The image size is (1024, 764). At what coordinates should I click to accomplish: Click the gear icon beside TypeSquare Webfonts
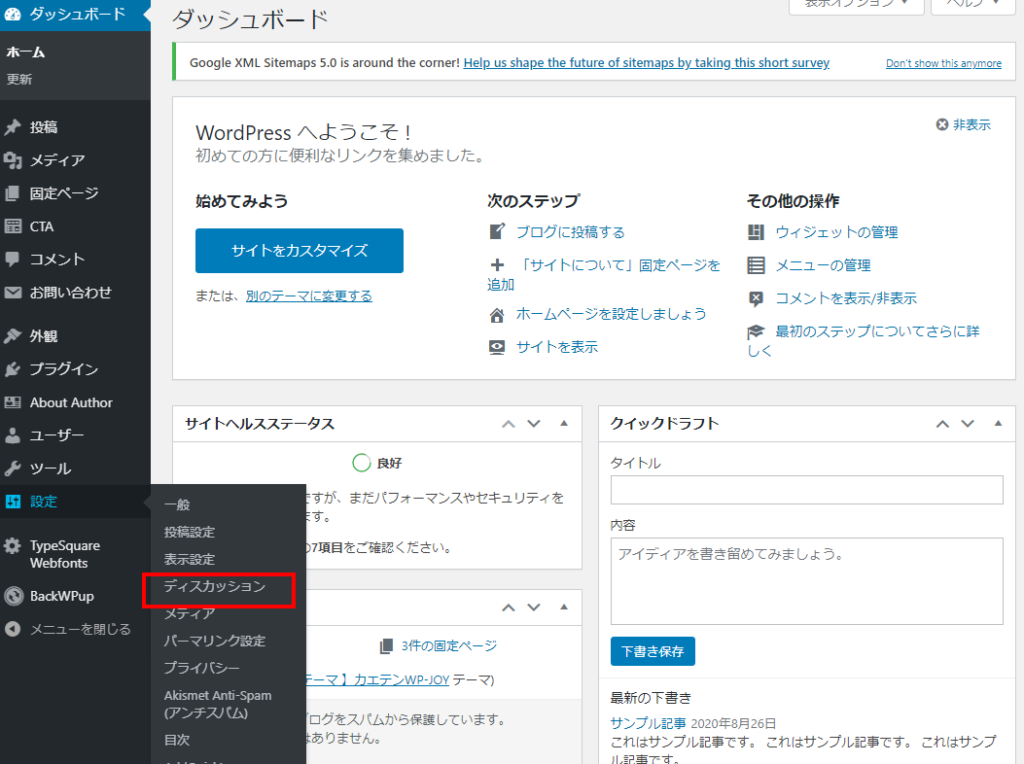12,546
